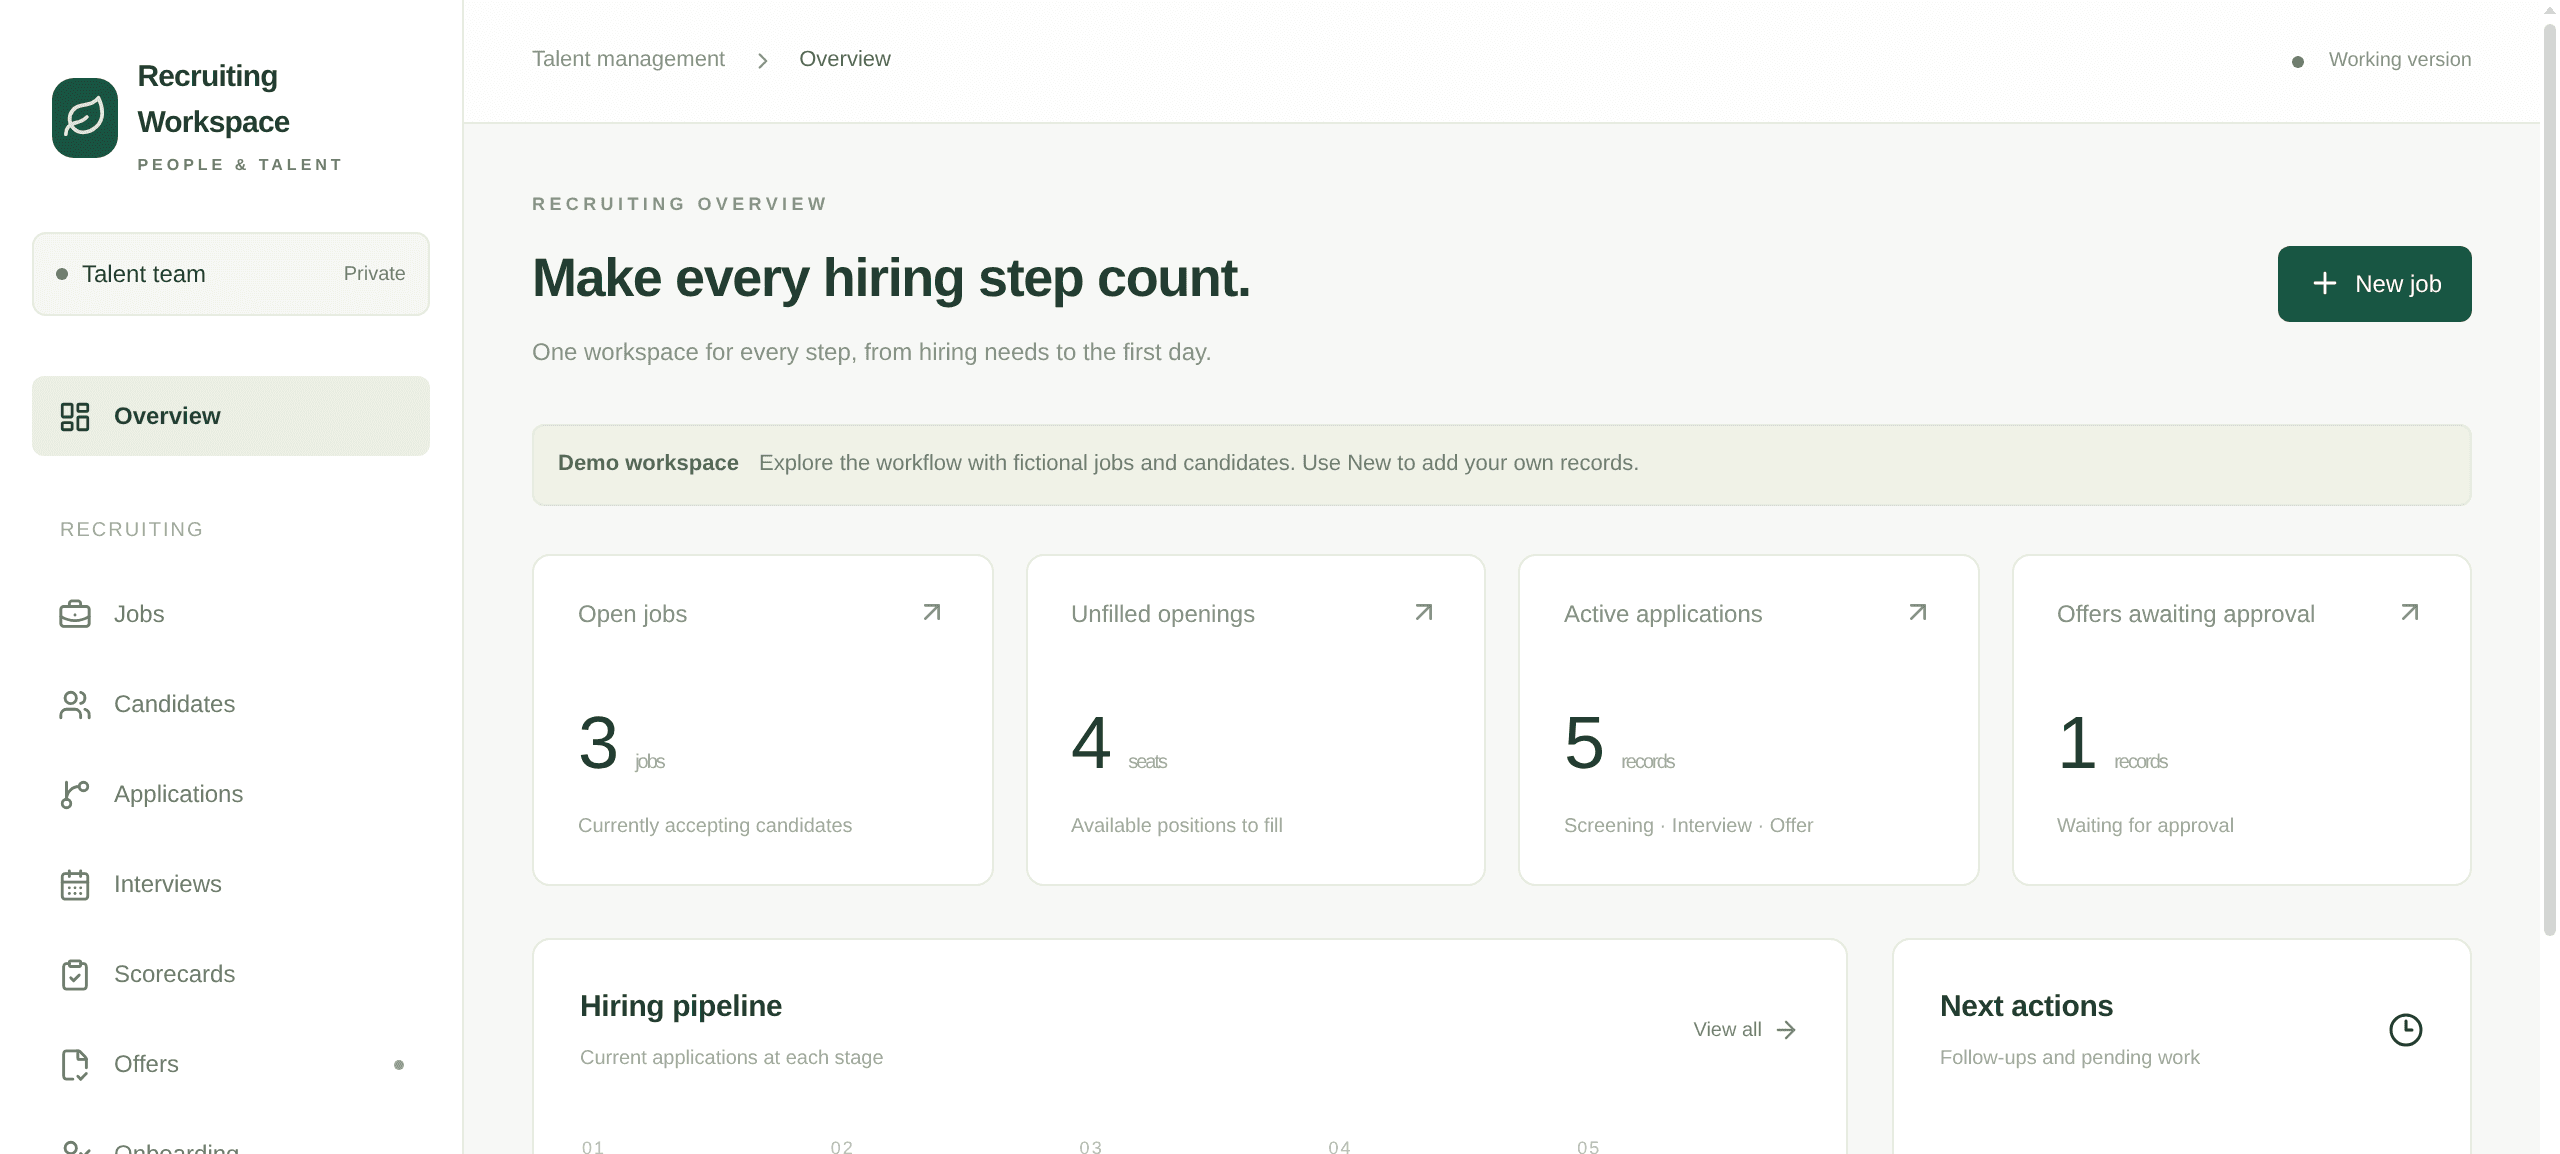Screen dimensions: 2560x1154
Task: Click the Scorecards clipboard icon
Action: [75, 974]
